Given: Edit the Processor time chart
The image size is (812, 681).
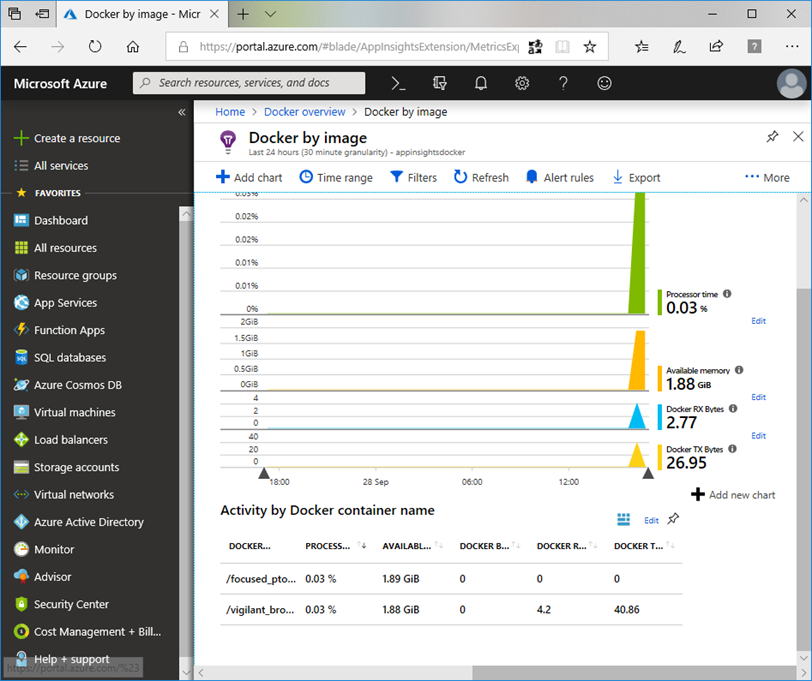Looking at the screenshot, I should point(758,321).
